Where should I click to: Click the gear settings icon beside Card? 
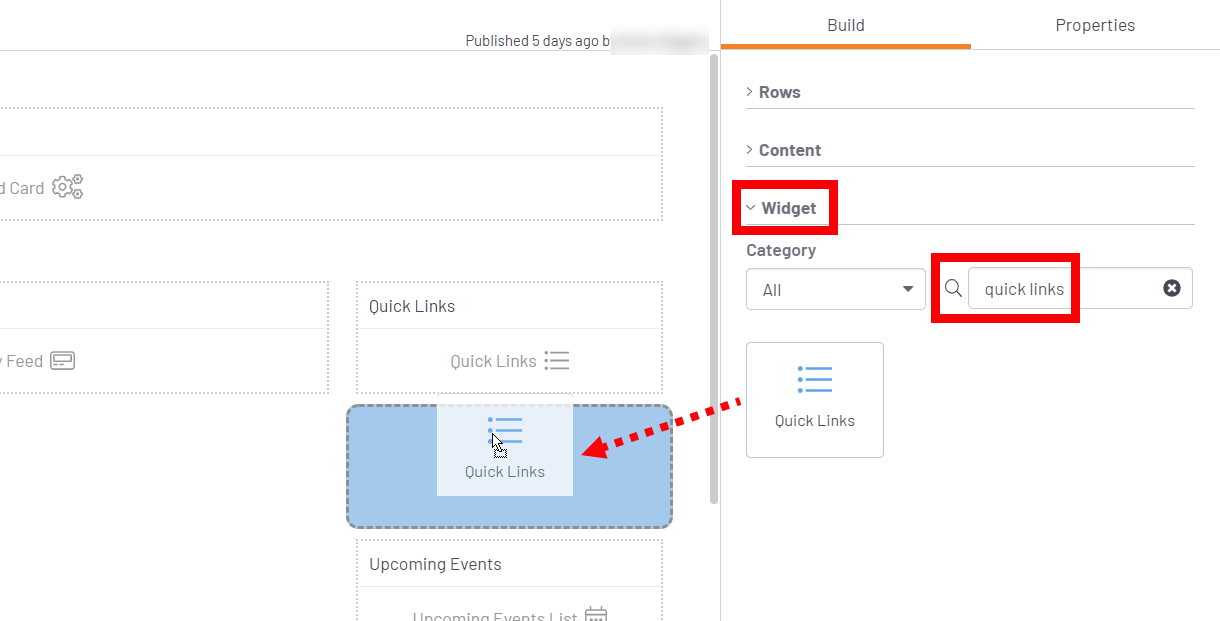(68, 187)
